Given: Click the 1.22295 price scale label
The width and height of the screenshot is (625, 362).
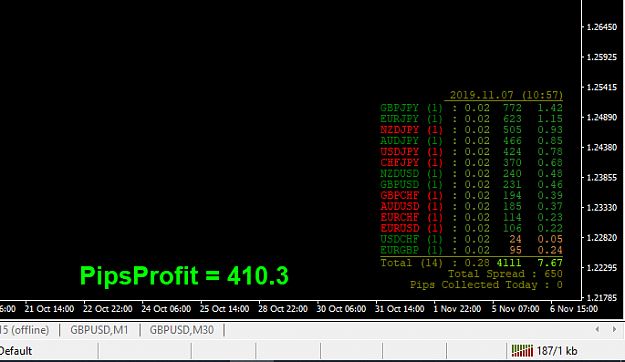Looking at the screenshot, I should click(602, 268).
